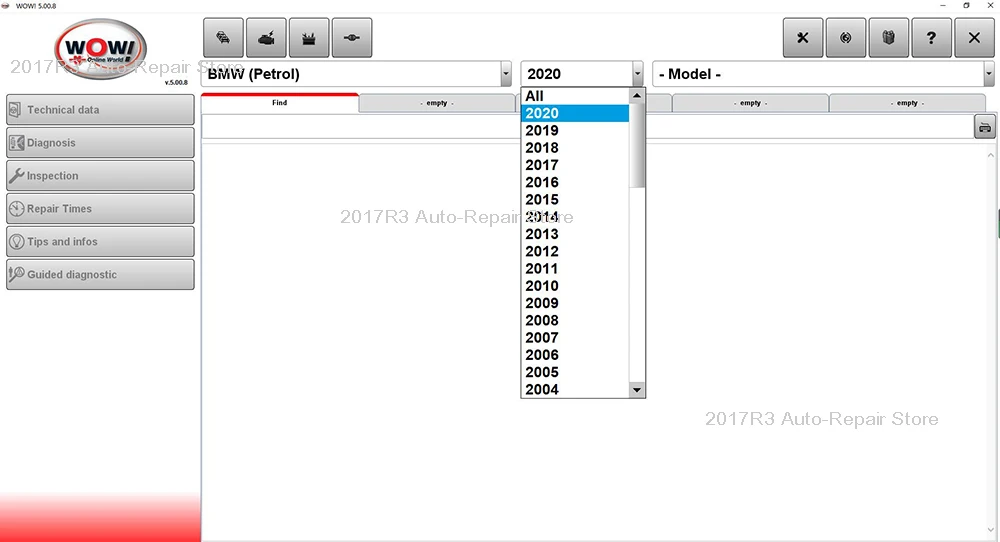
Task: Select the last empty tab on the right
Action: tap(907, 103)
